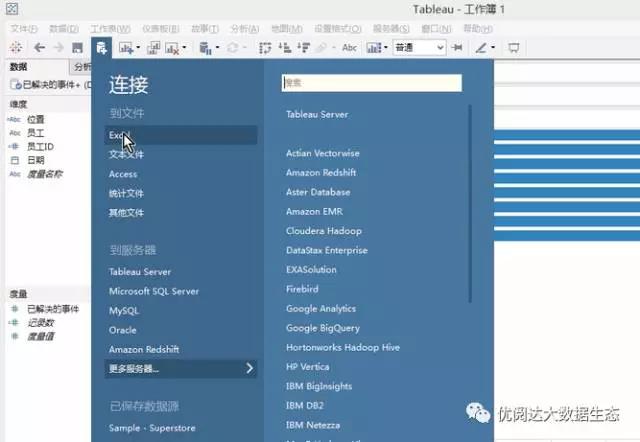640x442 pixels.
Task: Select the 已解决的事件 measure field
Action: click(x=53, y=309)
